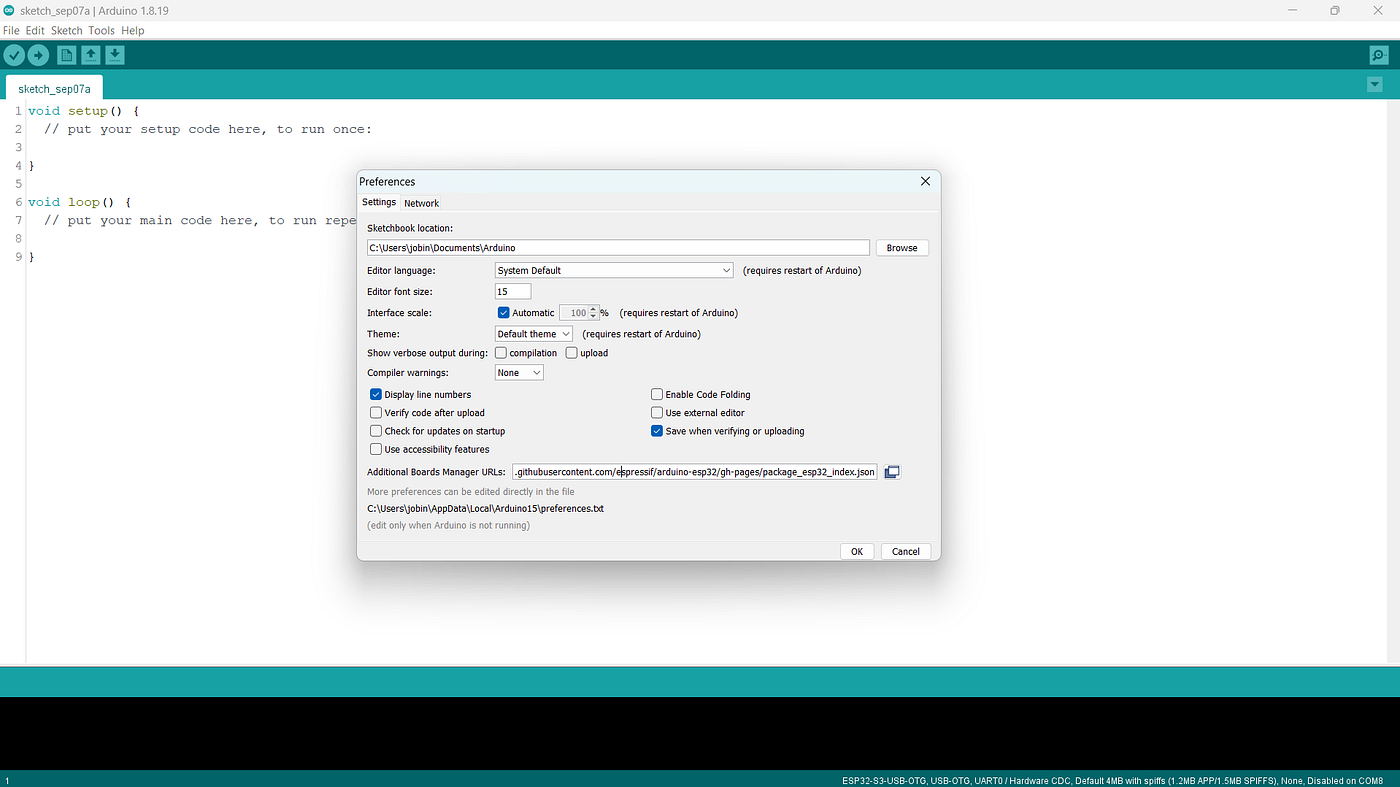
Task: Open the sketch tab list chevron icon
Action: pos(1374,84)
